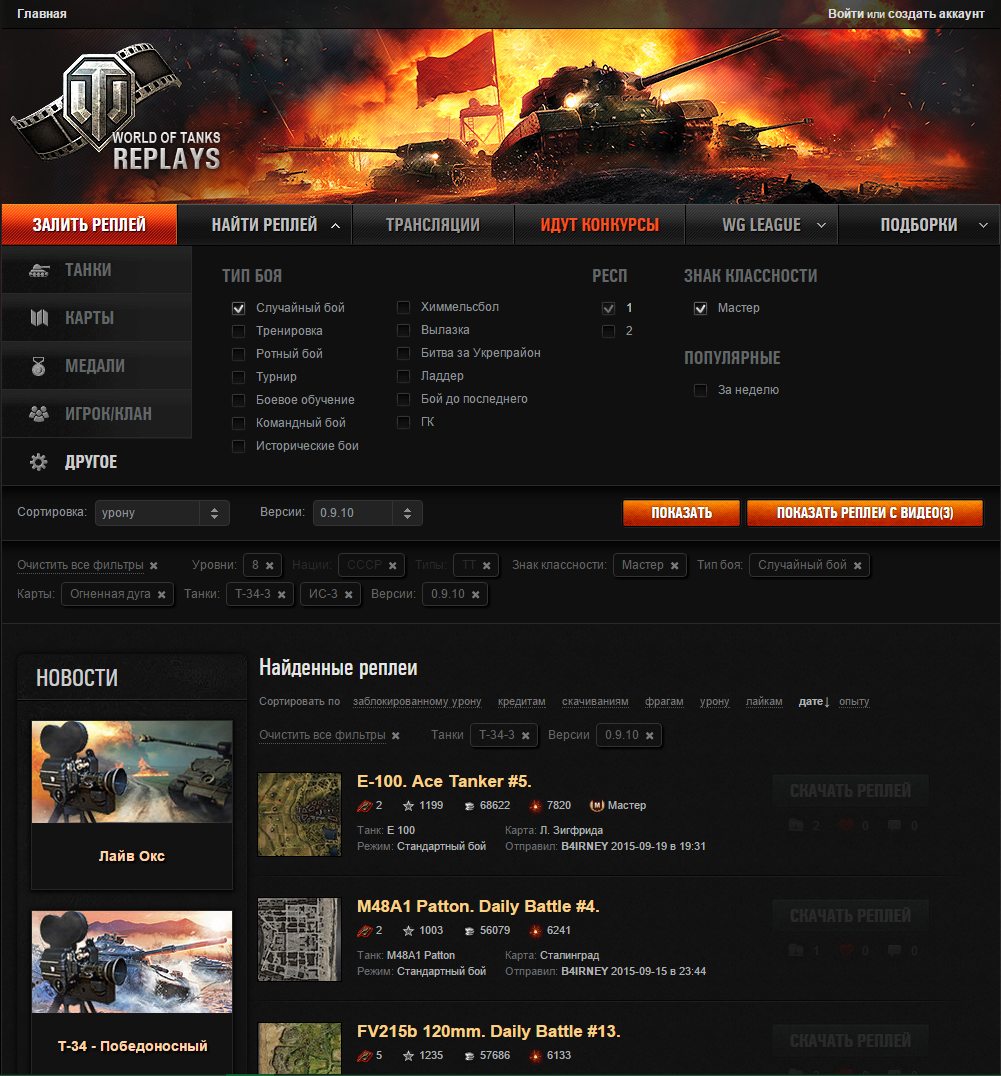Click Войти или создать аккаунт

pyautogui.click(x=906, y=14)
